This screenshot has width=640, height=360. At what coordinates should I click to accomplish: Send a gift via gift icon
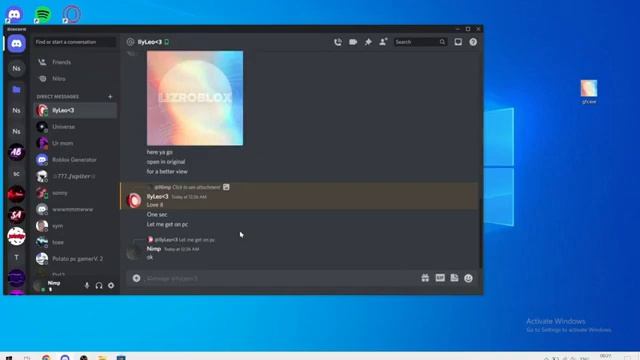(425, 278)
